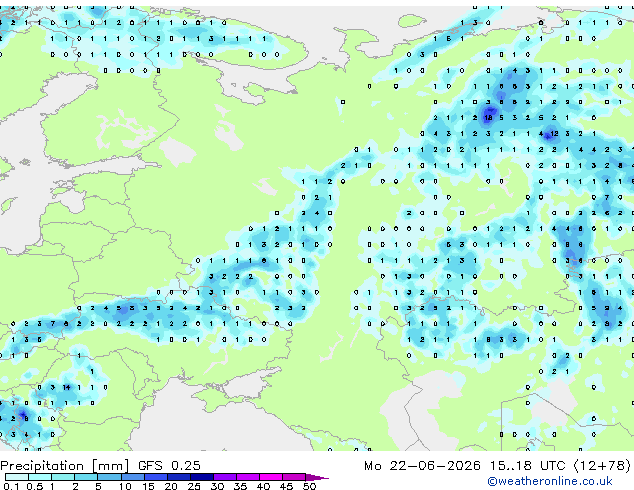Open the weatheronline.co.uk copyright link
The height and width of the screenshot is (490, 634).
click(x=550, y=481)
